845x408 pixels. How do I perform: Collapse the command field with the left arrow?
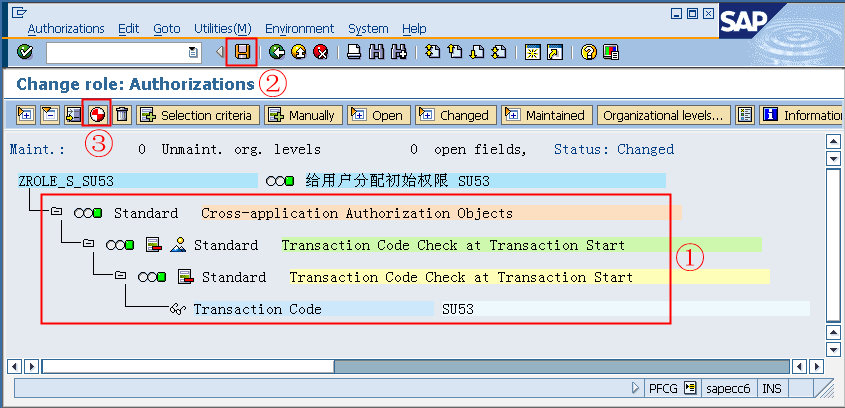219,52
